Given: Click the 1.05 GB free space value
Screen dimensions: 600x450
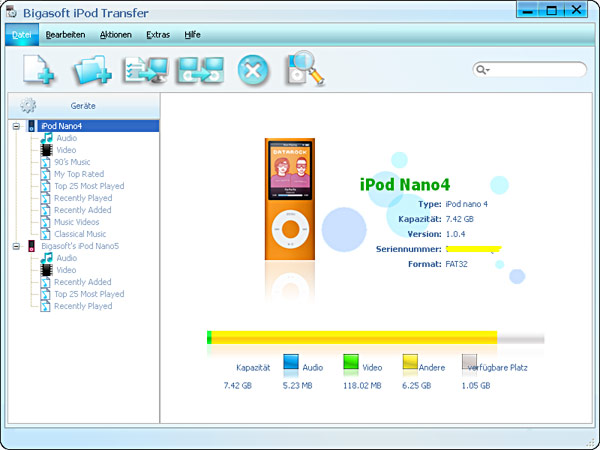Looking at the screenshot, I should pyautogui.click(x=476, y=385).
